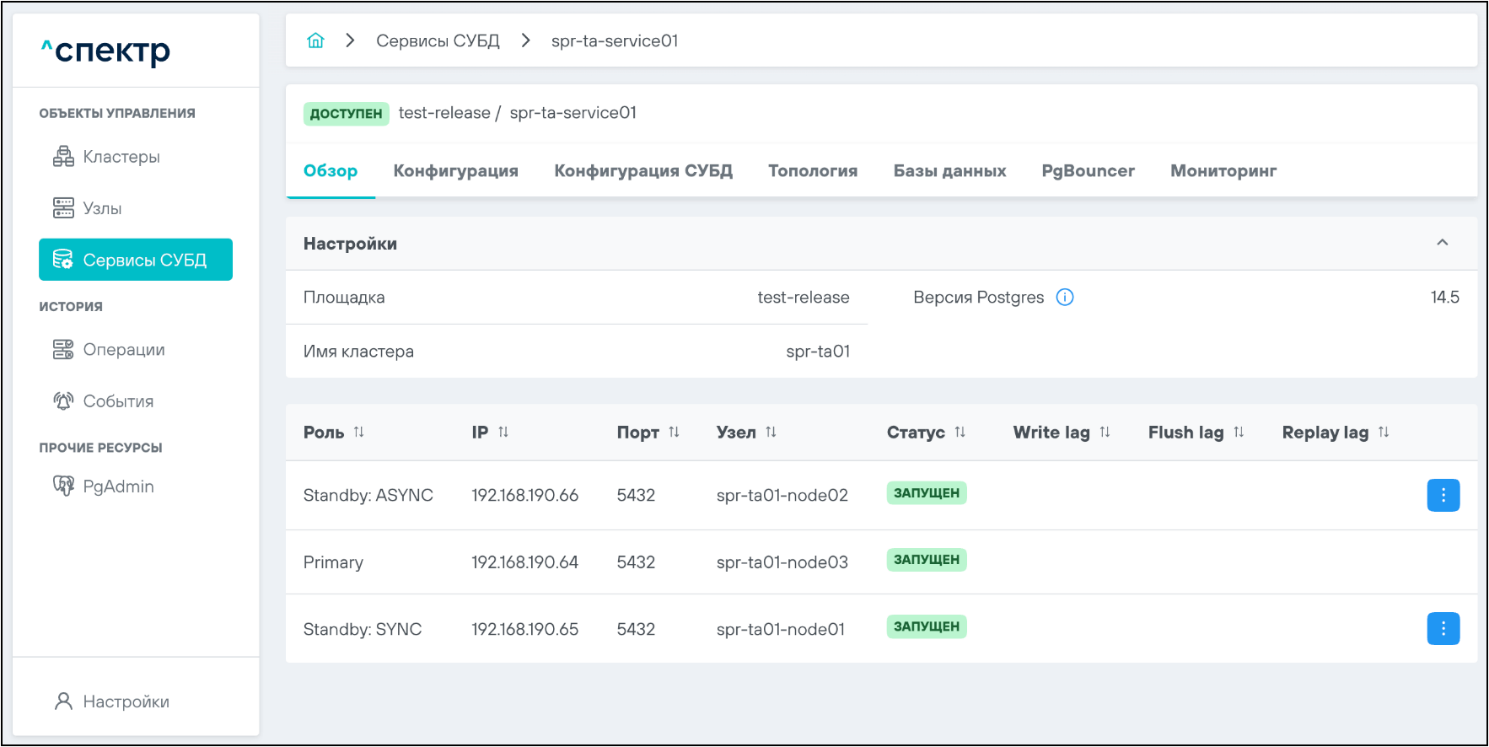Go to Кластеры in sidebar

click(120, 157)
